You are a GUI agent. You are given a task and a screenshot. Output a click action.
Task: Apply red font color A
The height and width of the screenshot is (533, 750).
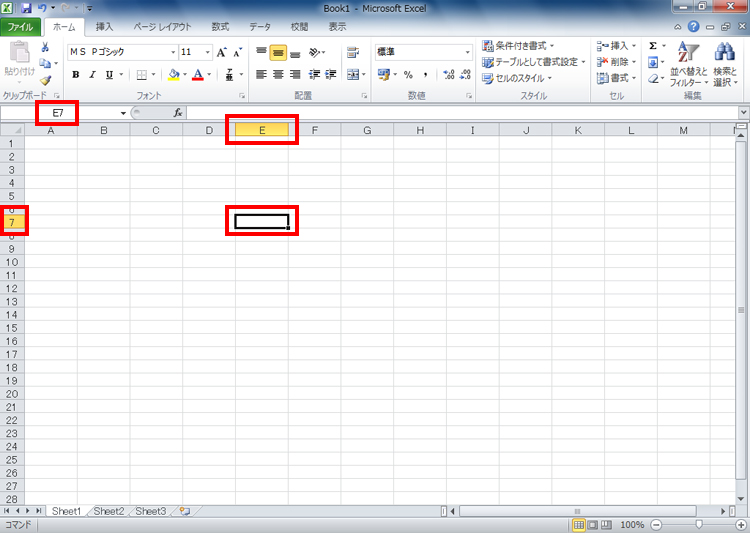(198, 75)
